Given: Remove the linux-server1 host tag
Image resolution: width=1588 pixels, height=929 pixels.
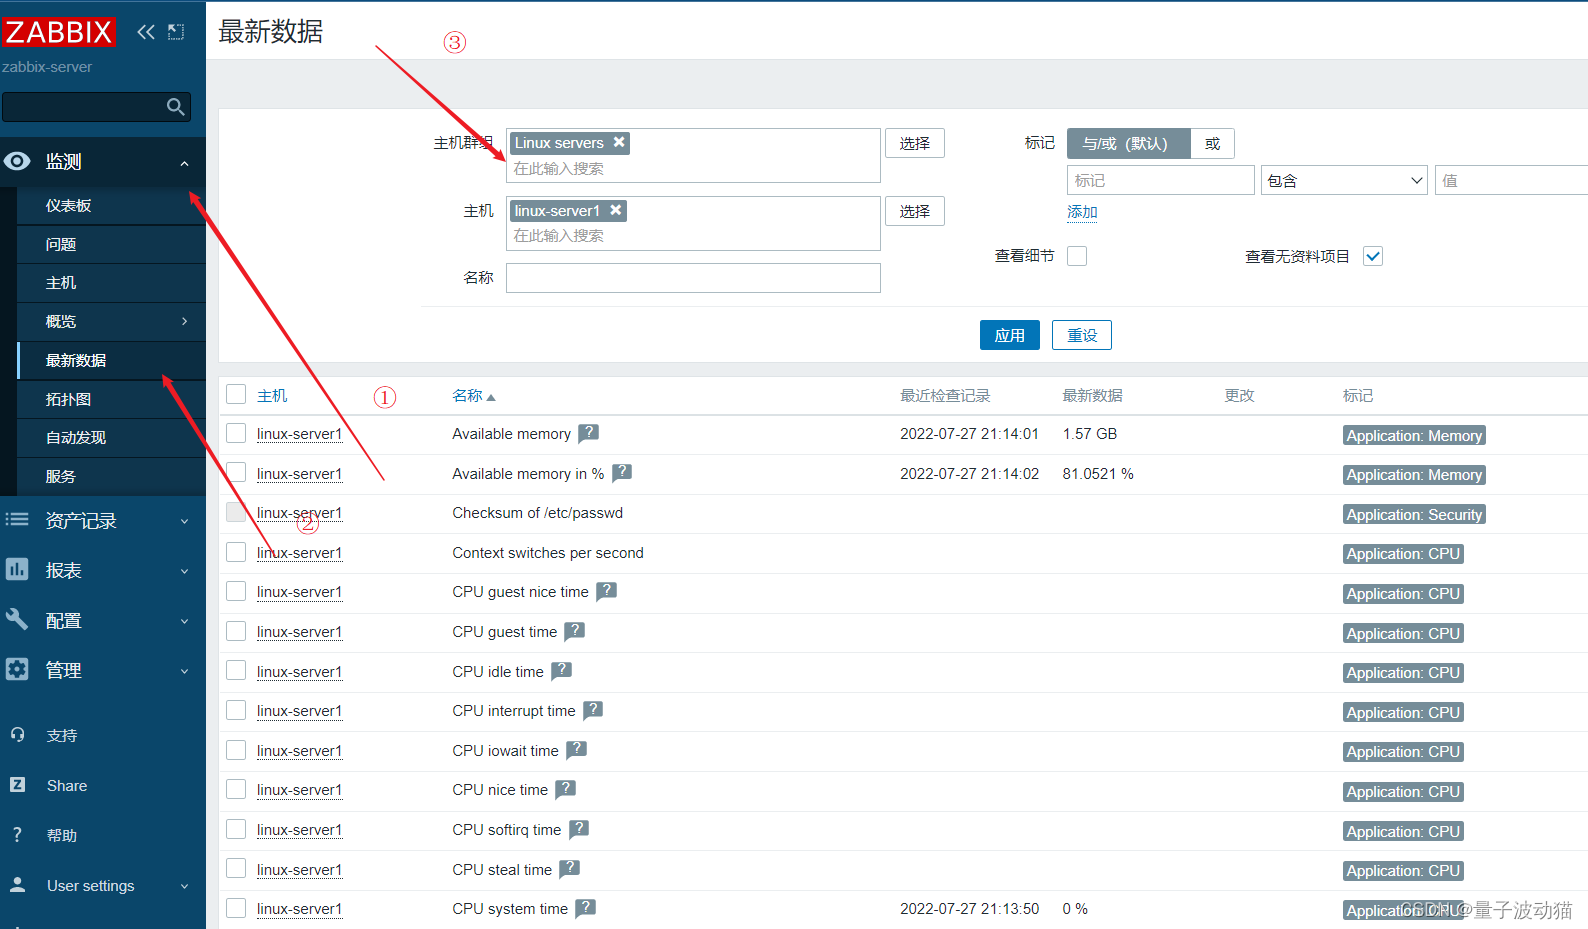Looking at the screenshot, I should point(616,210).
